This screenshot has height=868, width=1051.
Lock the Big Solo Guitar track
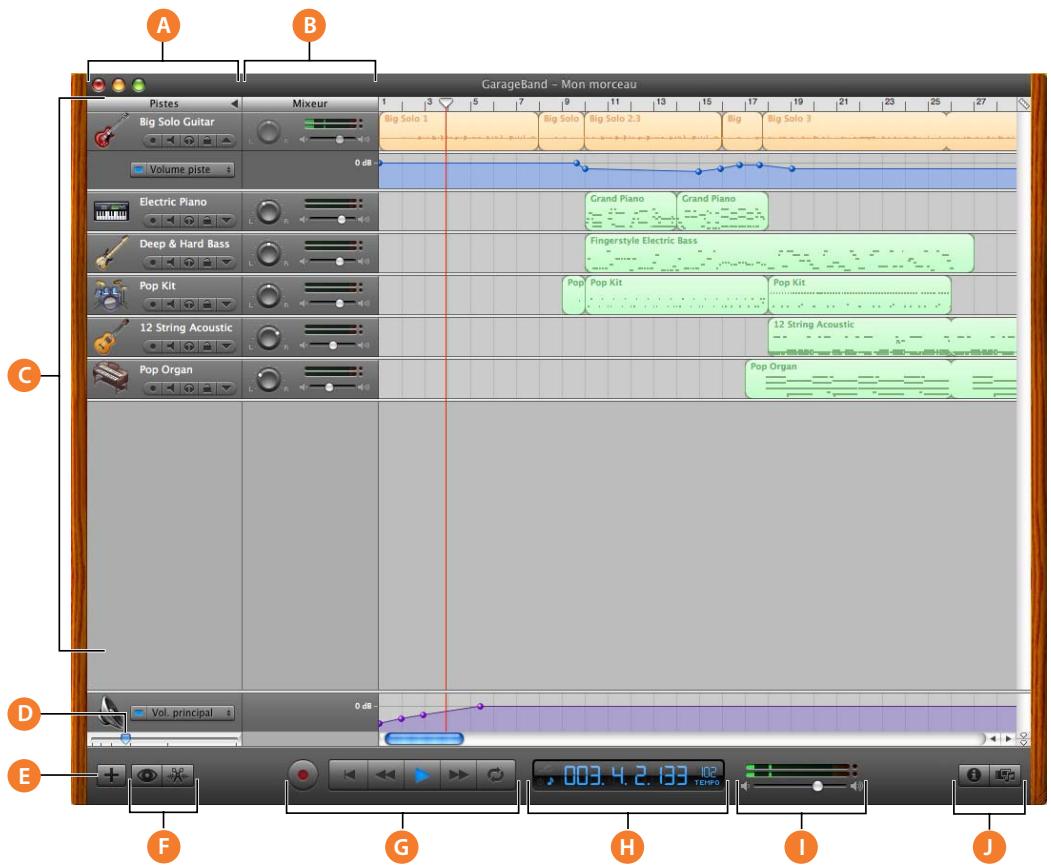coord(207,140)
